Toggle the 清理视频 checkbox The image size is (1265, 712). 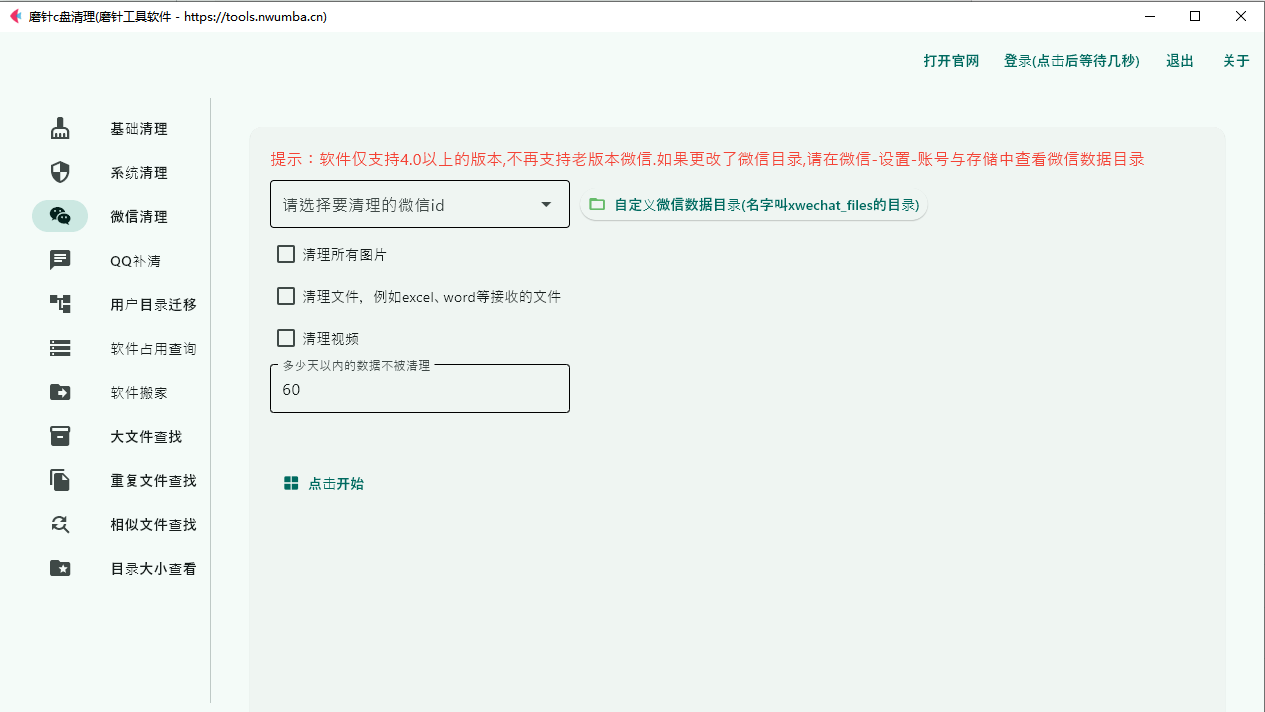pyautogui.click(x=286, y=338)
